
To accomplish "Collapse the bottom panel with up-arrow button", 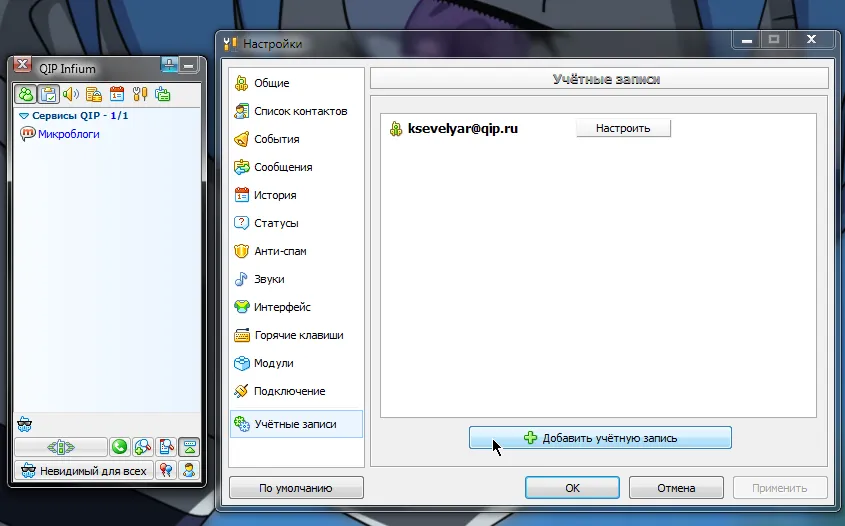I will click(x=188, y=447).
